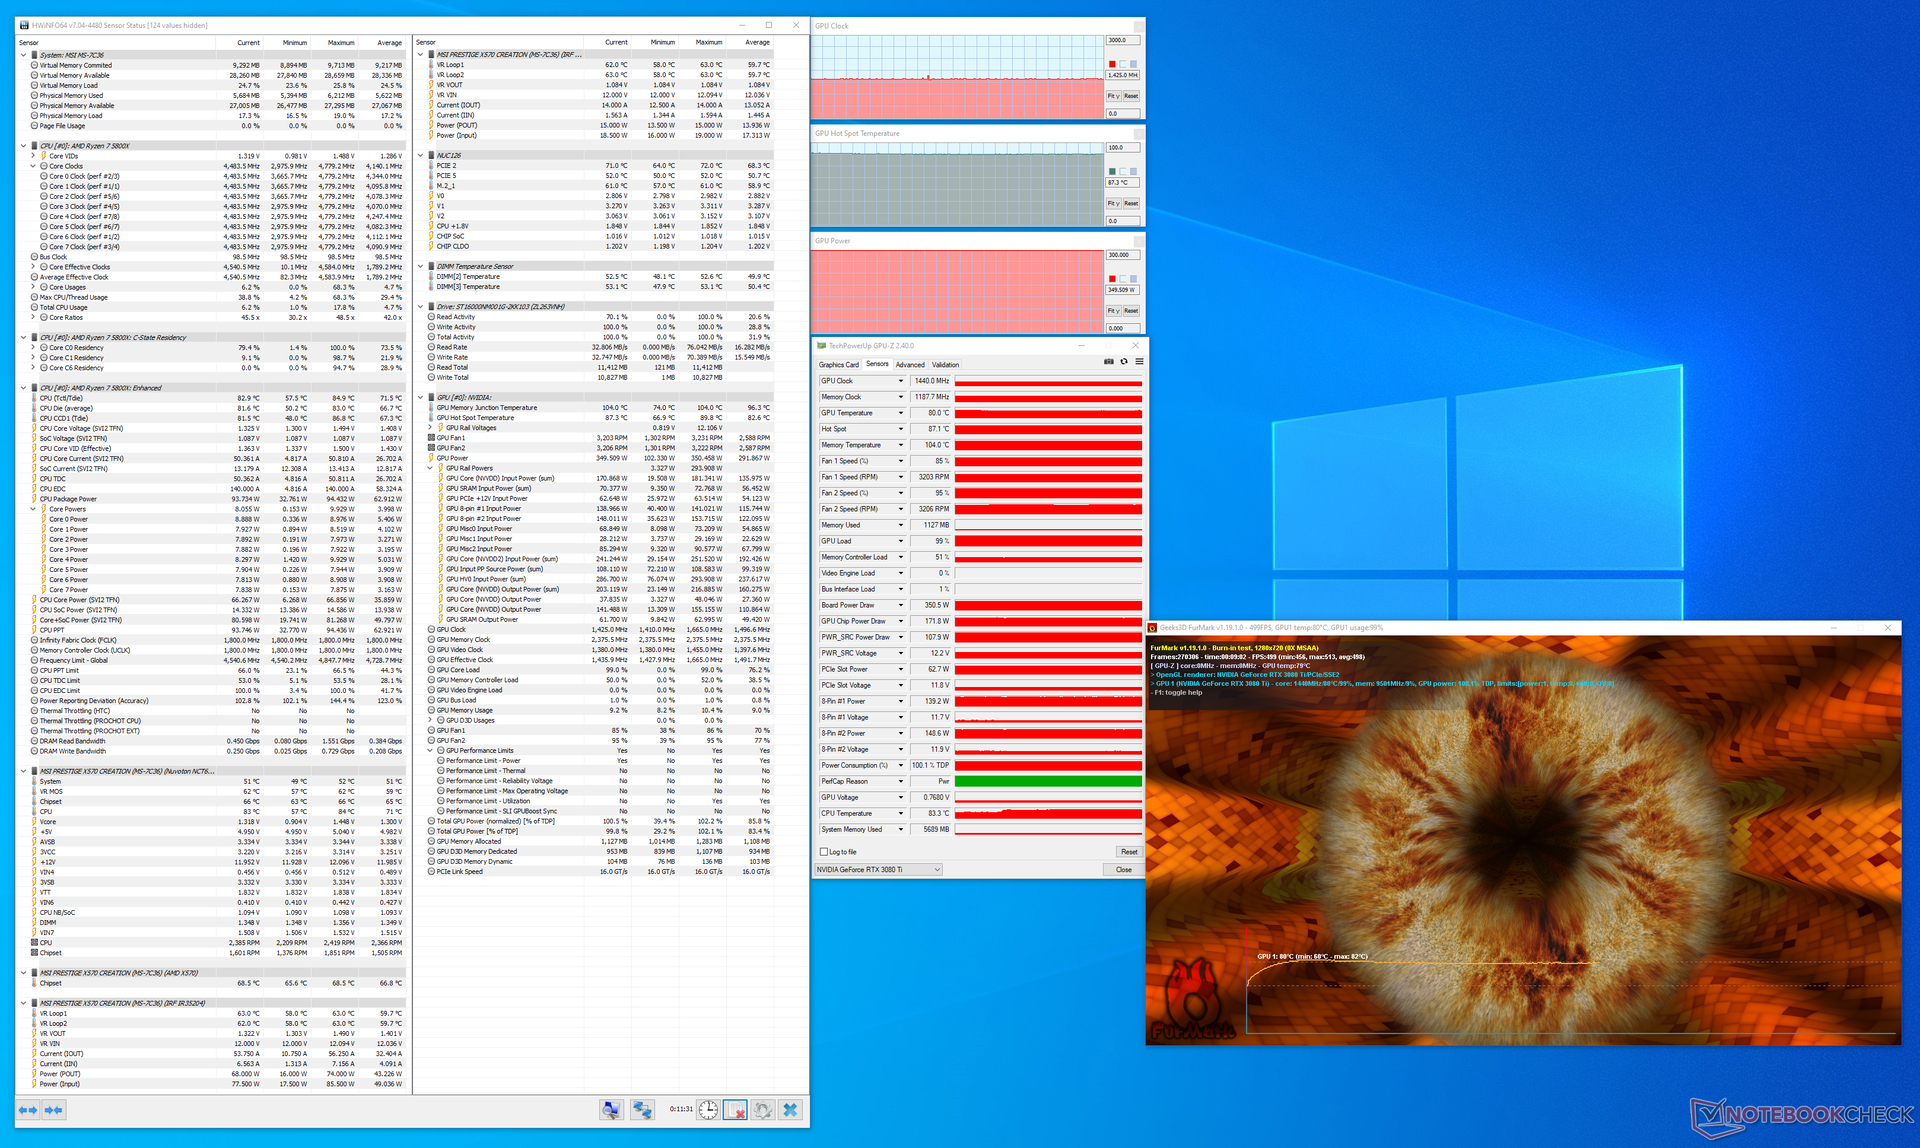Click the network computers icon in HWiNFO toolbar
1920x1148 pixels.
(x=641, y=1110)
